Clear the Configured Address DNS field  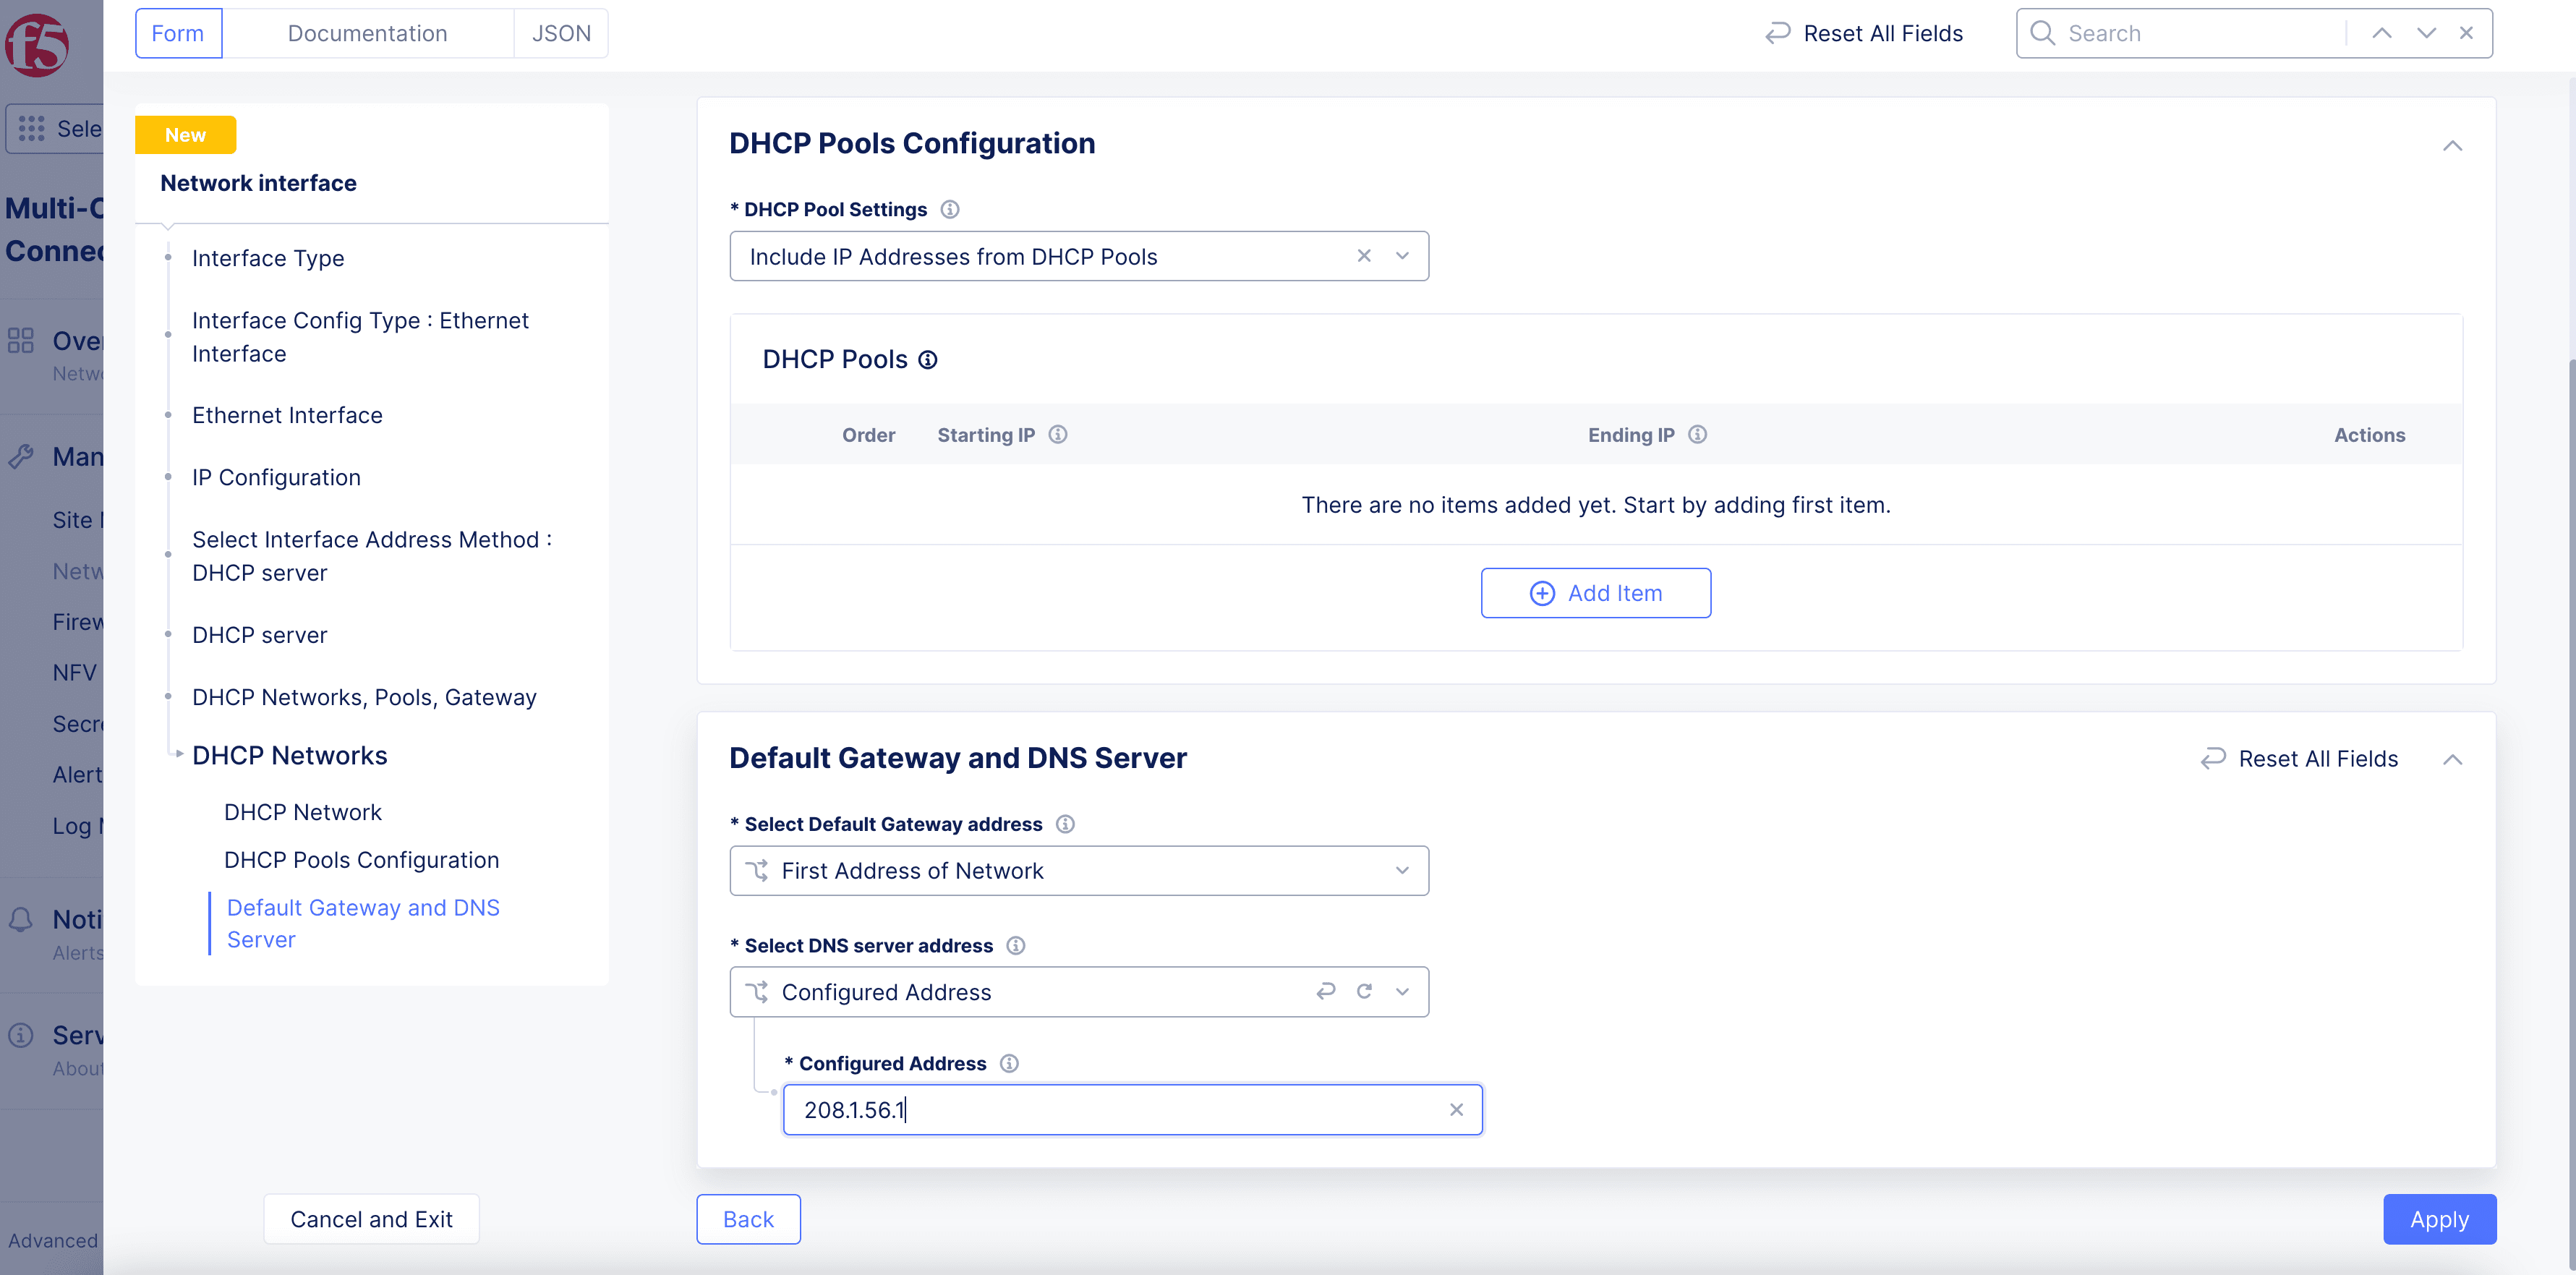click(x=1454, y=1111)
